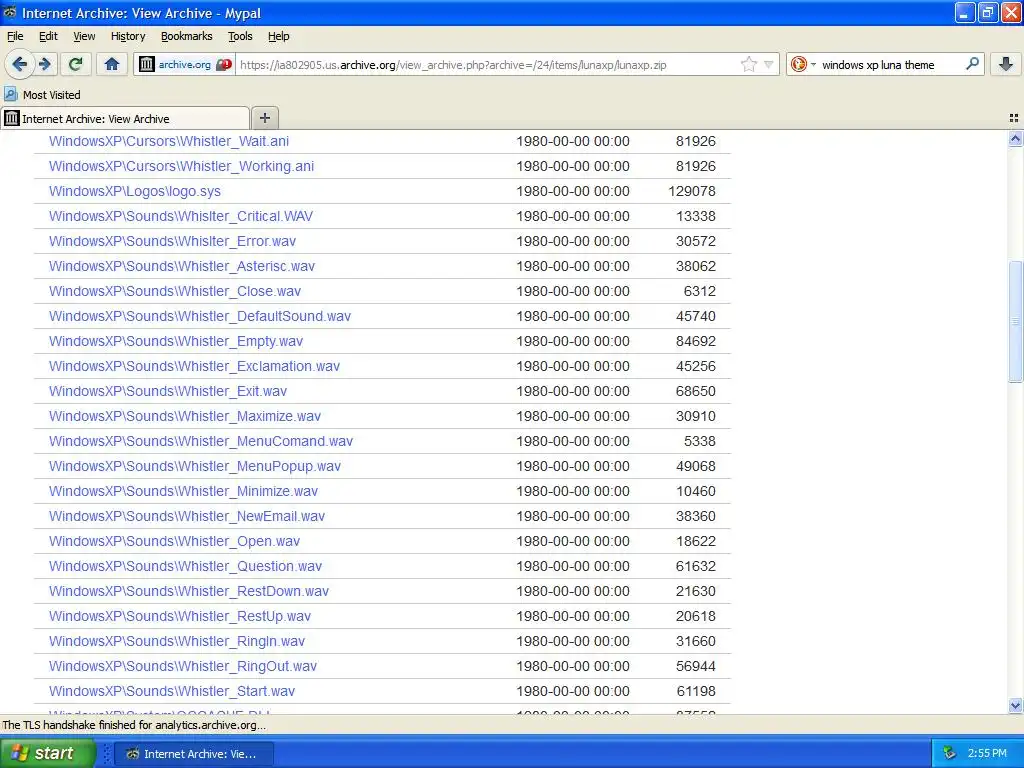
Task: Open Whistler_Asterisc.wav sound link
Action: [x=182, y=266]
